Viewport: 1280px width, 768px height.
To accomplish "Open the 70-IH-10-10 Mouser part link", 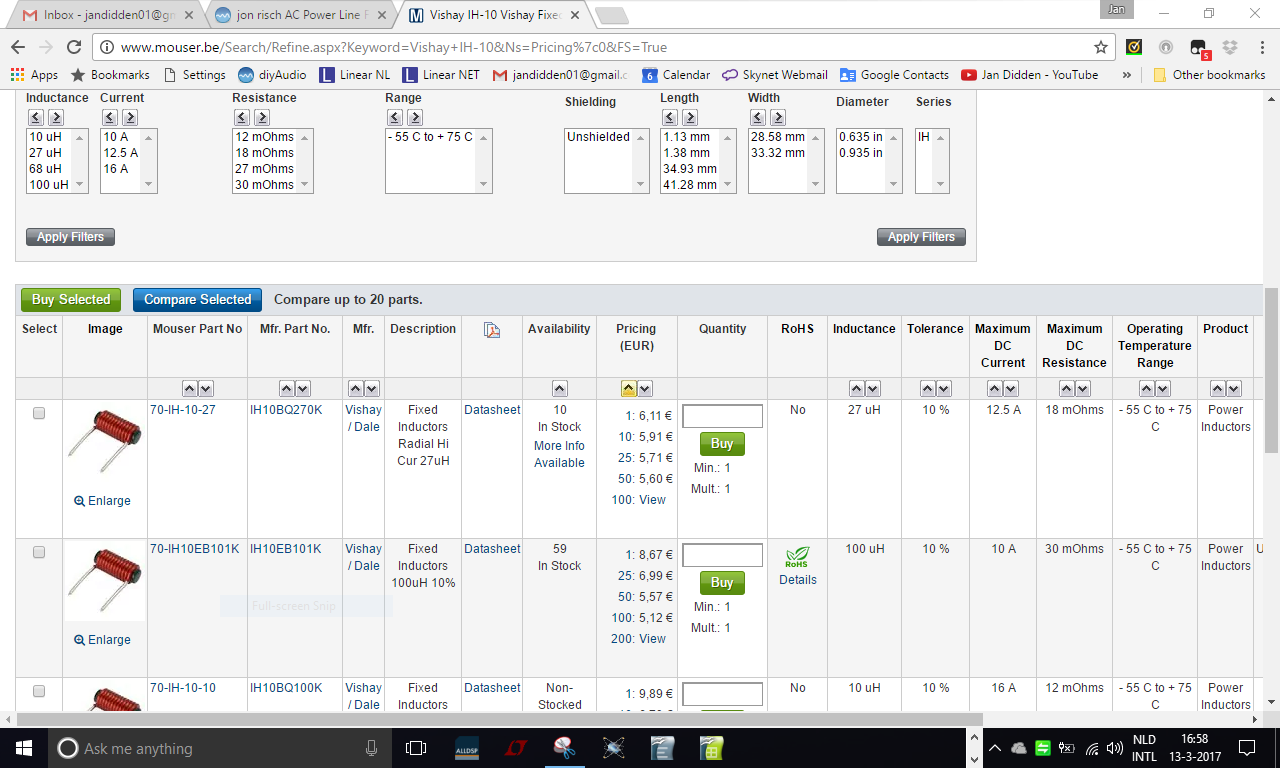I will click(183, 688).
